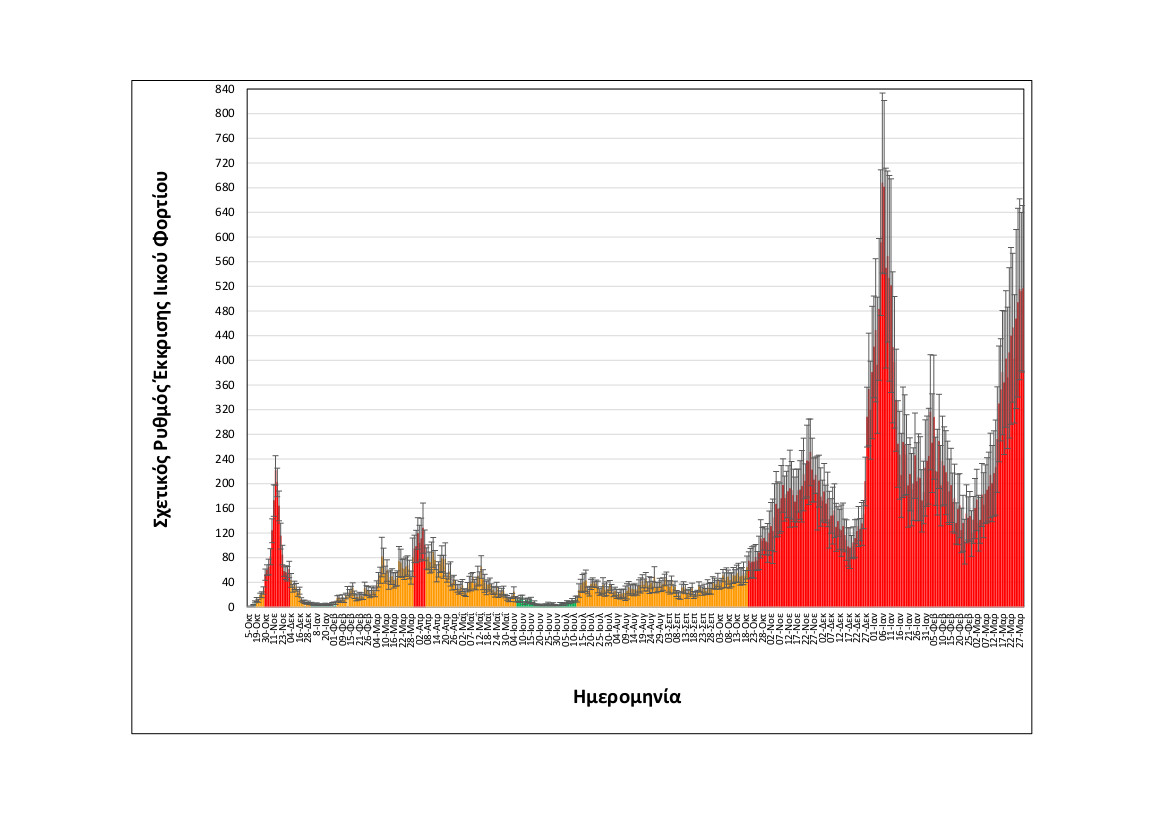Select the top error bar cap near 840
The width and height of the screenshot is (1169, 826).
[x=883, y=93]
